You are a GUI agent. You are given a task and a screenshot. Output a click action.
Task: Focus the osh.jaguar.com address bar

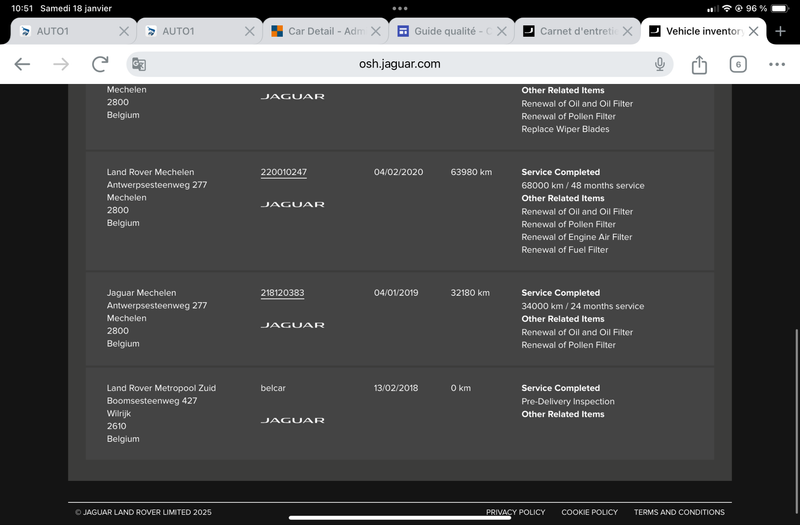tap(399, 64)
